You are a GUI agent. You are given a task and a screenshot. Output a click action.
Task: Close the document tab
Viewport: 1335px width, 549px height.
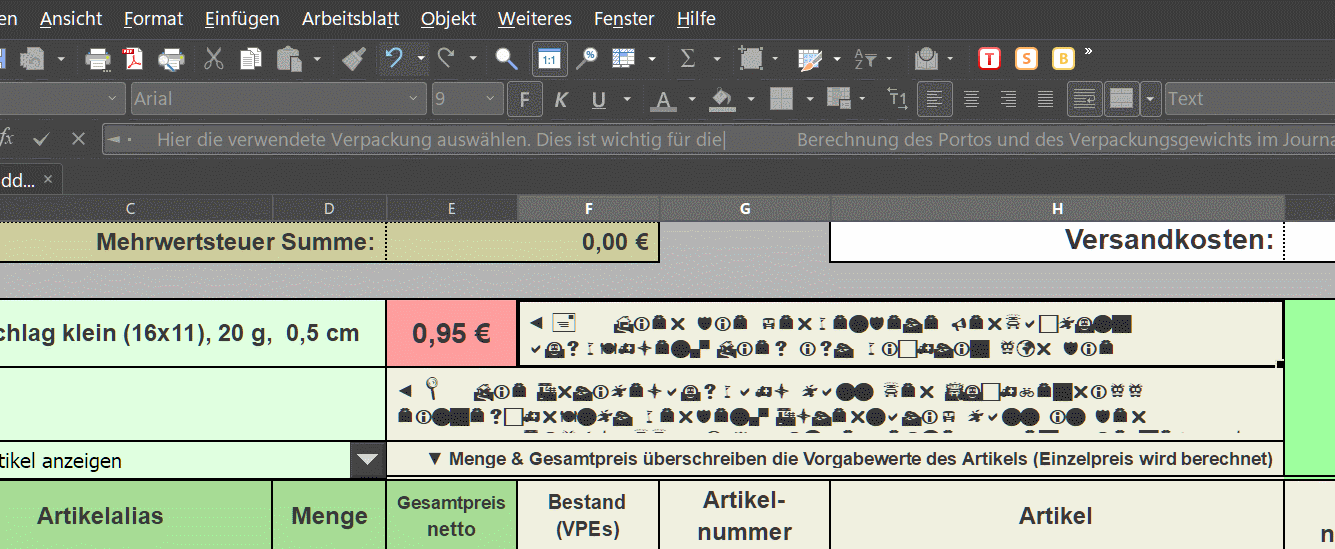pyautogui.click(x=48, y=180)
